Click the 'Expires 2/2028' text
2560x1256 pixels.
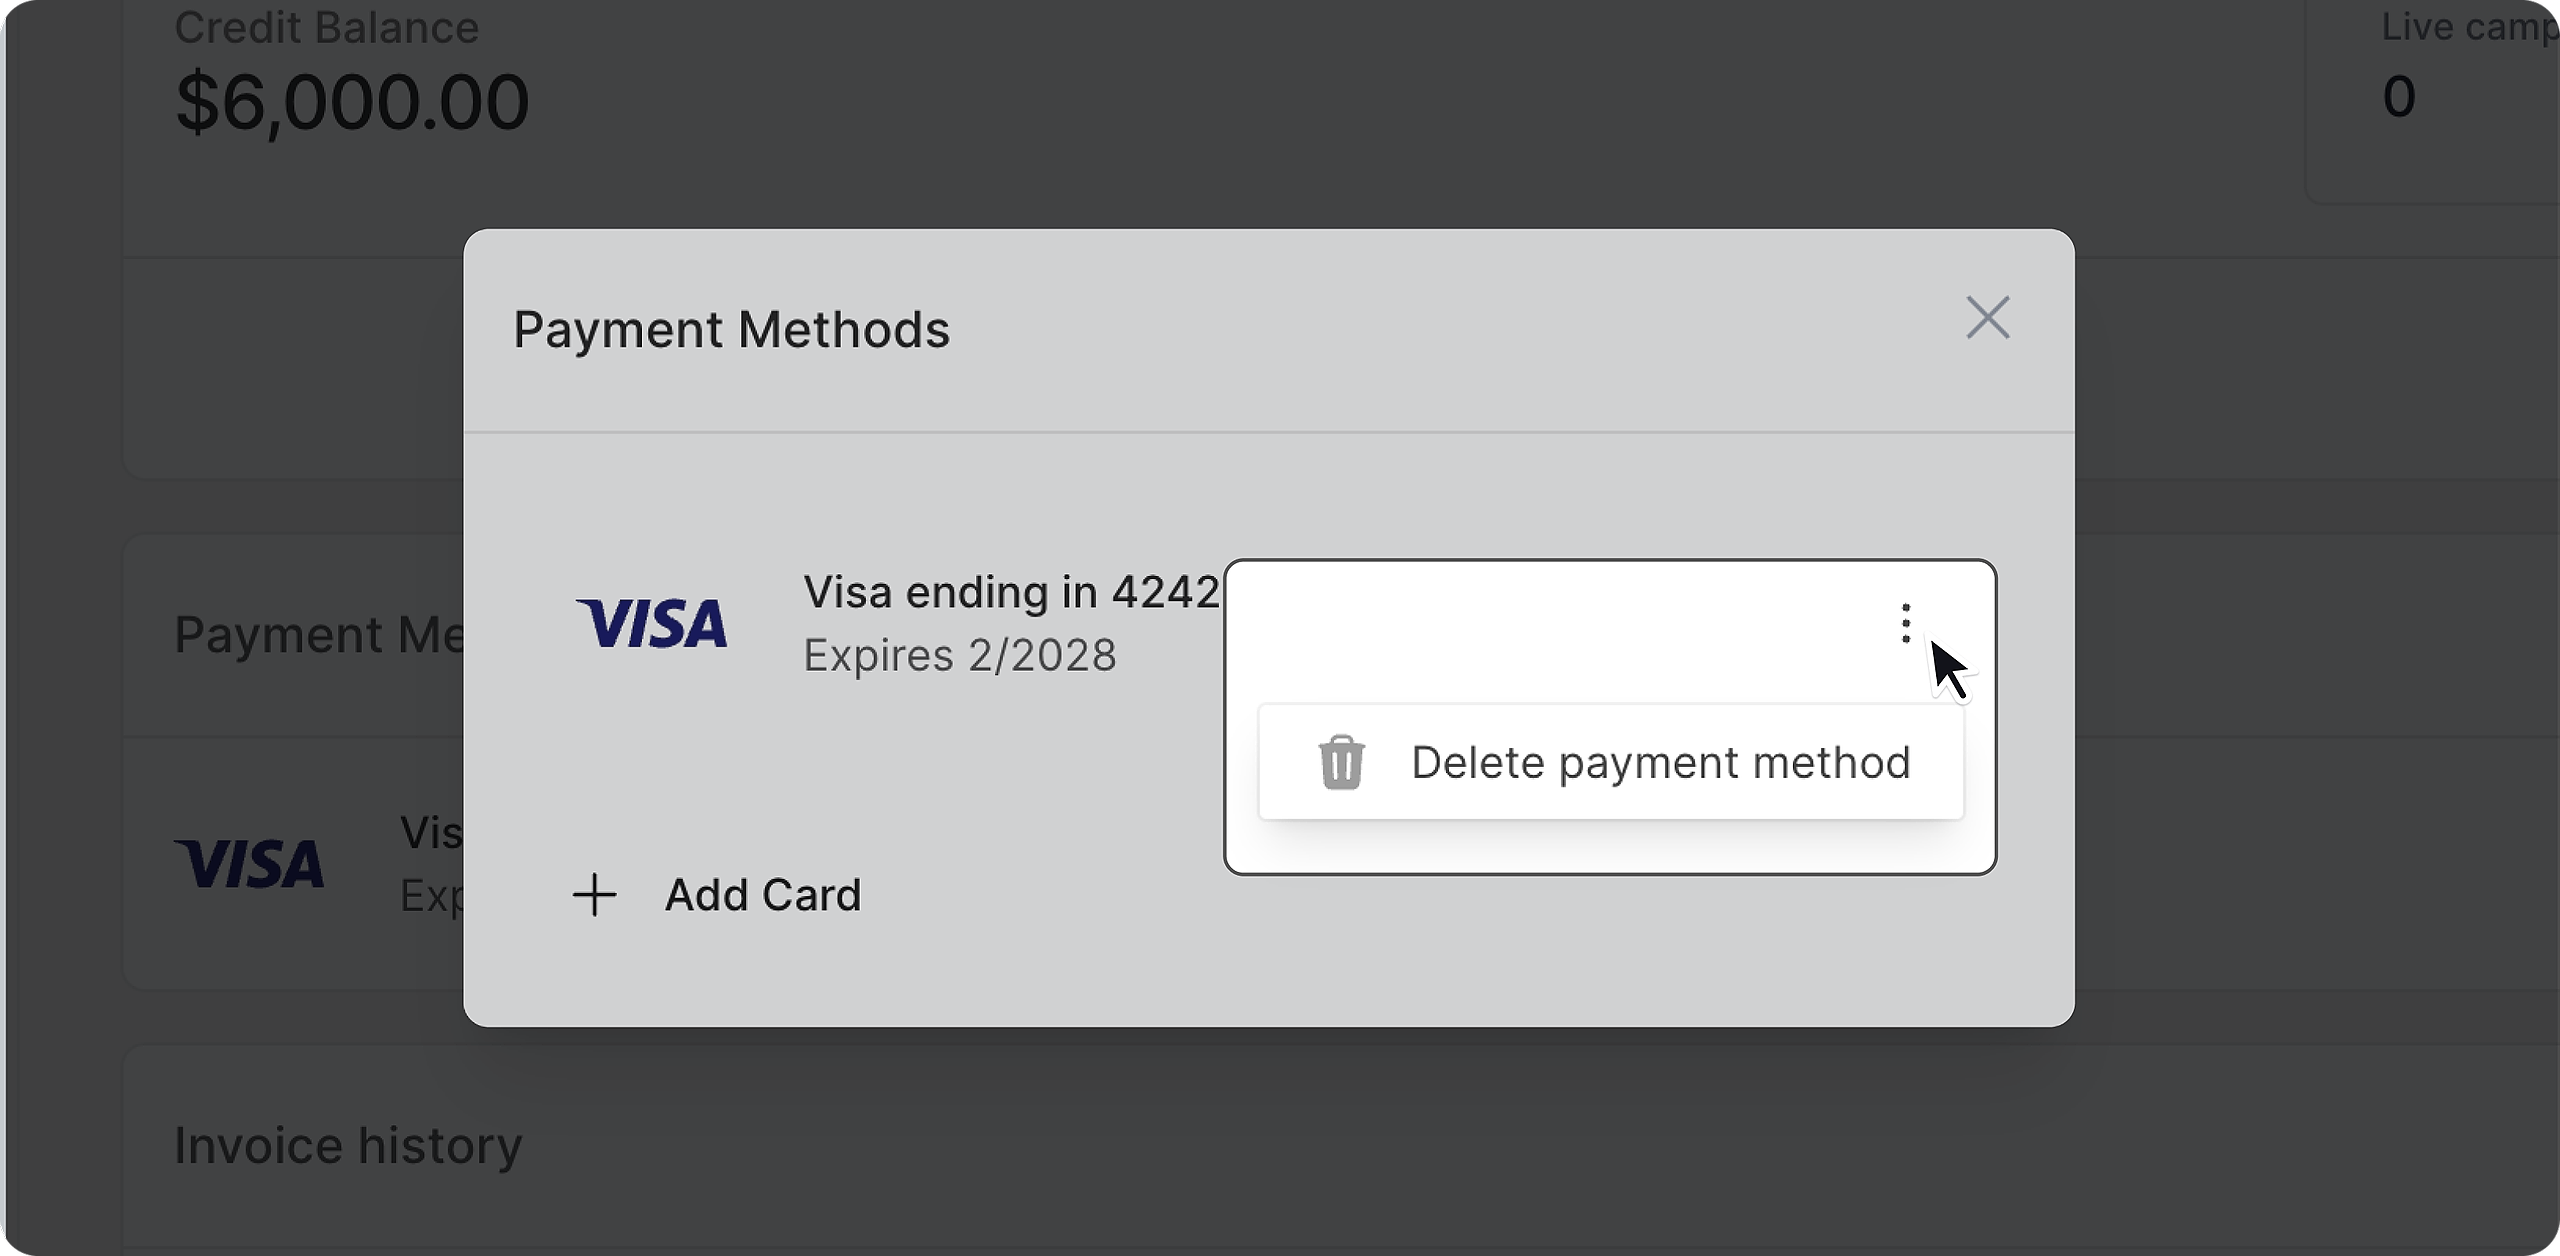click(x=960, y=656)
